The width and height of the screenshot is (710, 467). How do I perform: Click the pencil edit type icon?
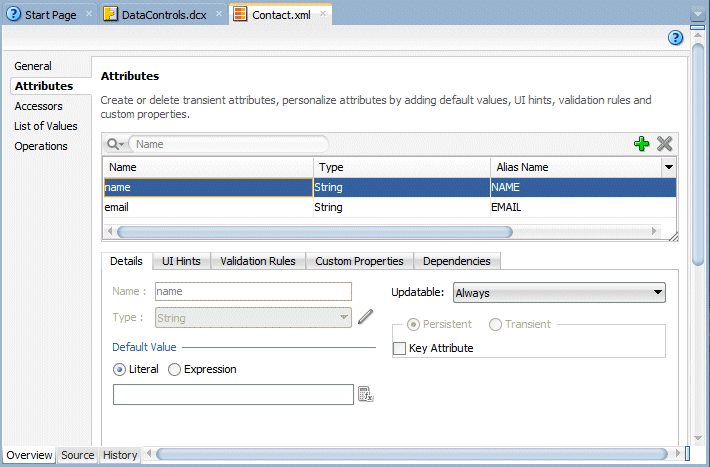click(365, 317)
